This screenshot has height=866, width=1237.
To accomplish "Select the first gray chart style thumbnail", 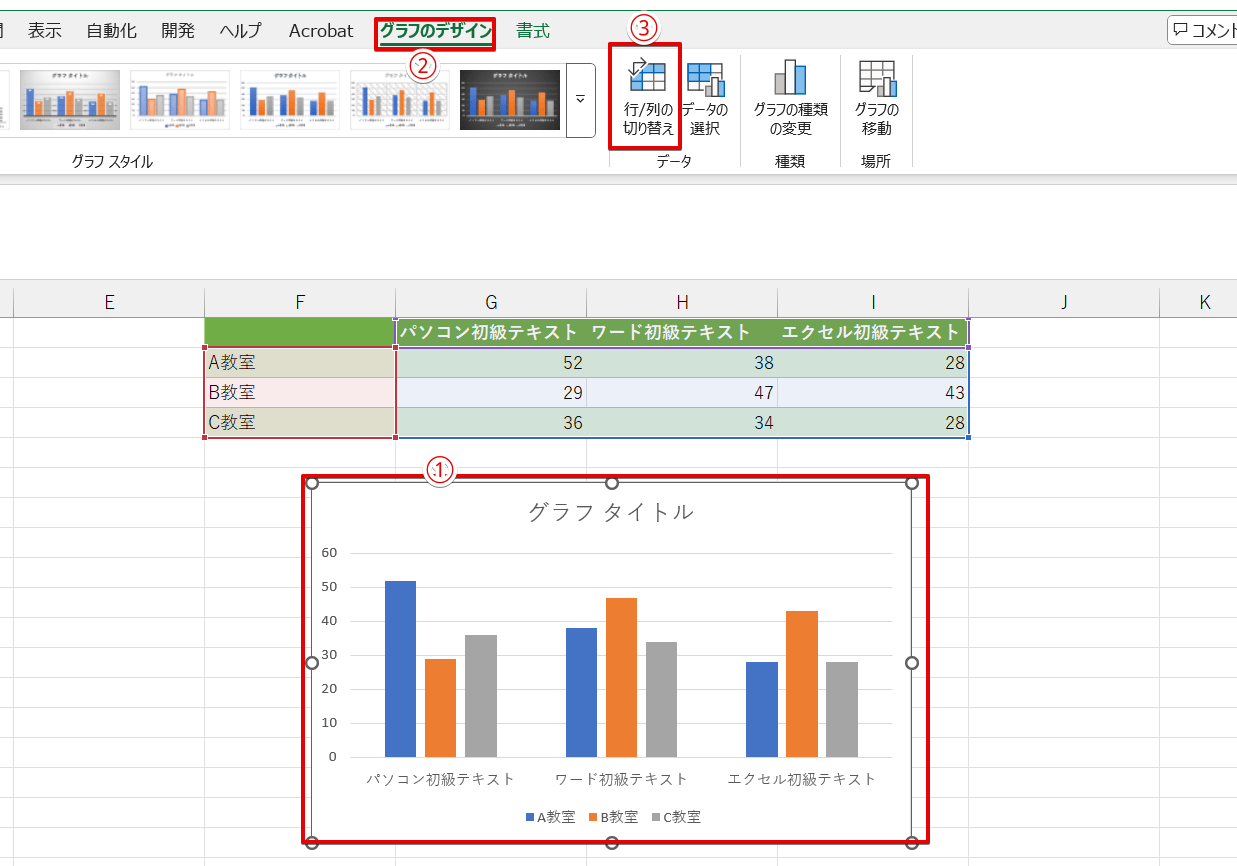I will pyautogui.click(x=70, y=100).
